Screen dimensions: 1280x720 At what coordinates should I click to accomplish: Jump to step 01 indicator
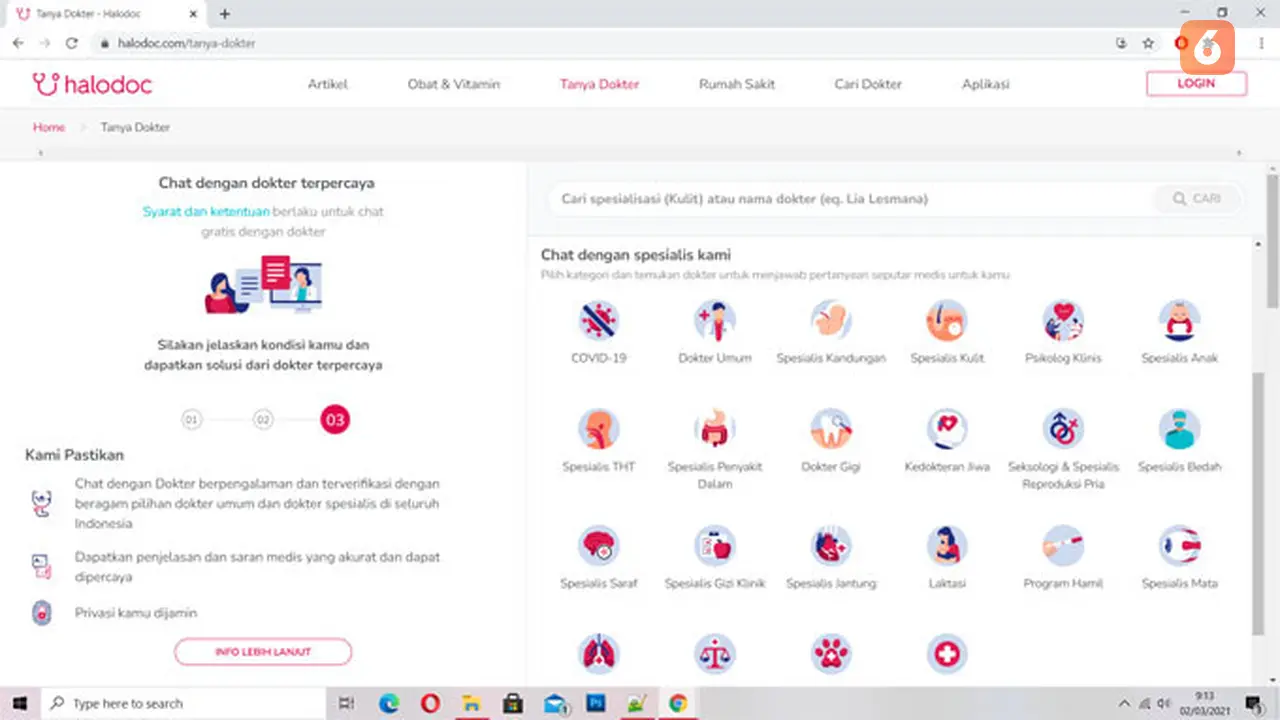pyautogui.click(x=192, y=420)
